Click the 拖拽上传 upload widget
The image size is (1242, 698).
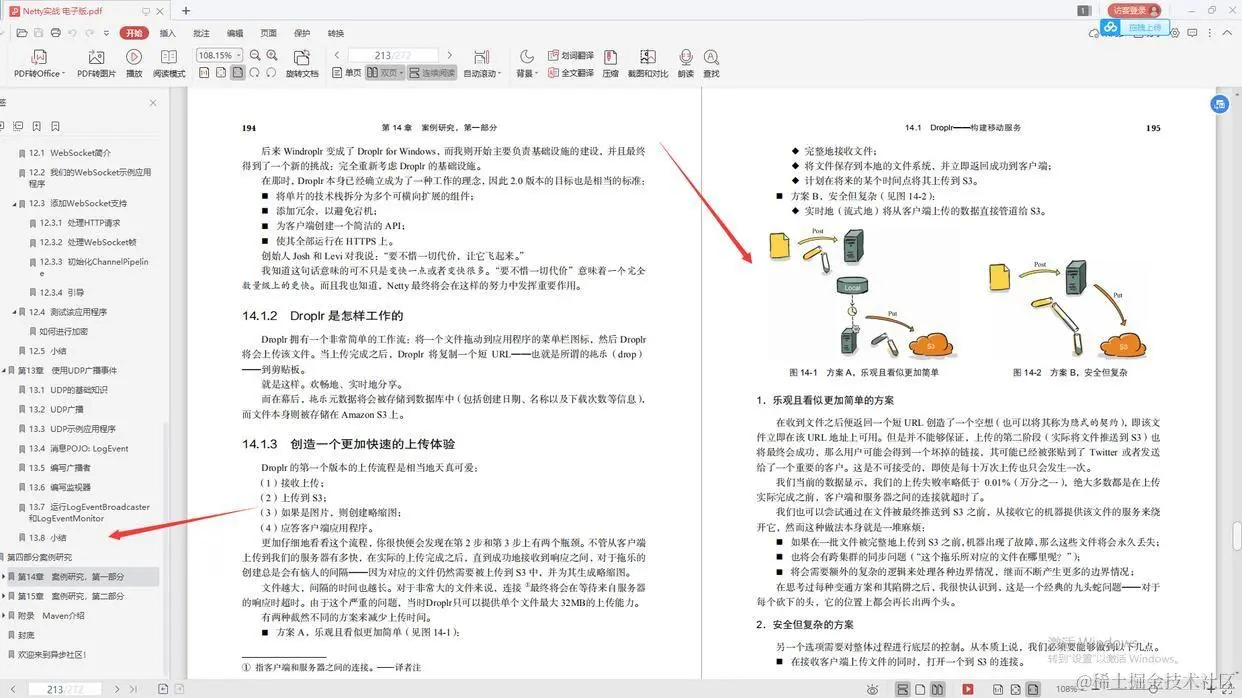point(1136,28)
